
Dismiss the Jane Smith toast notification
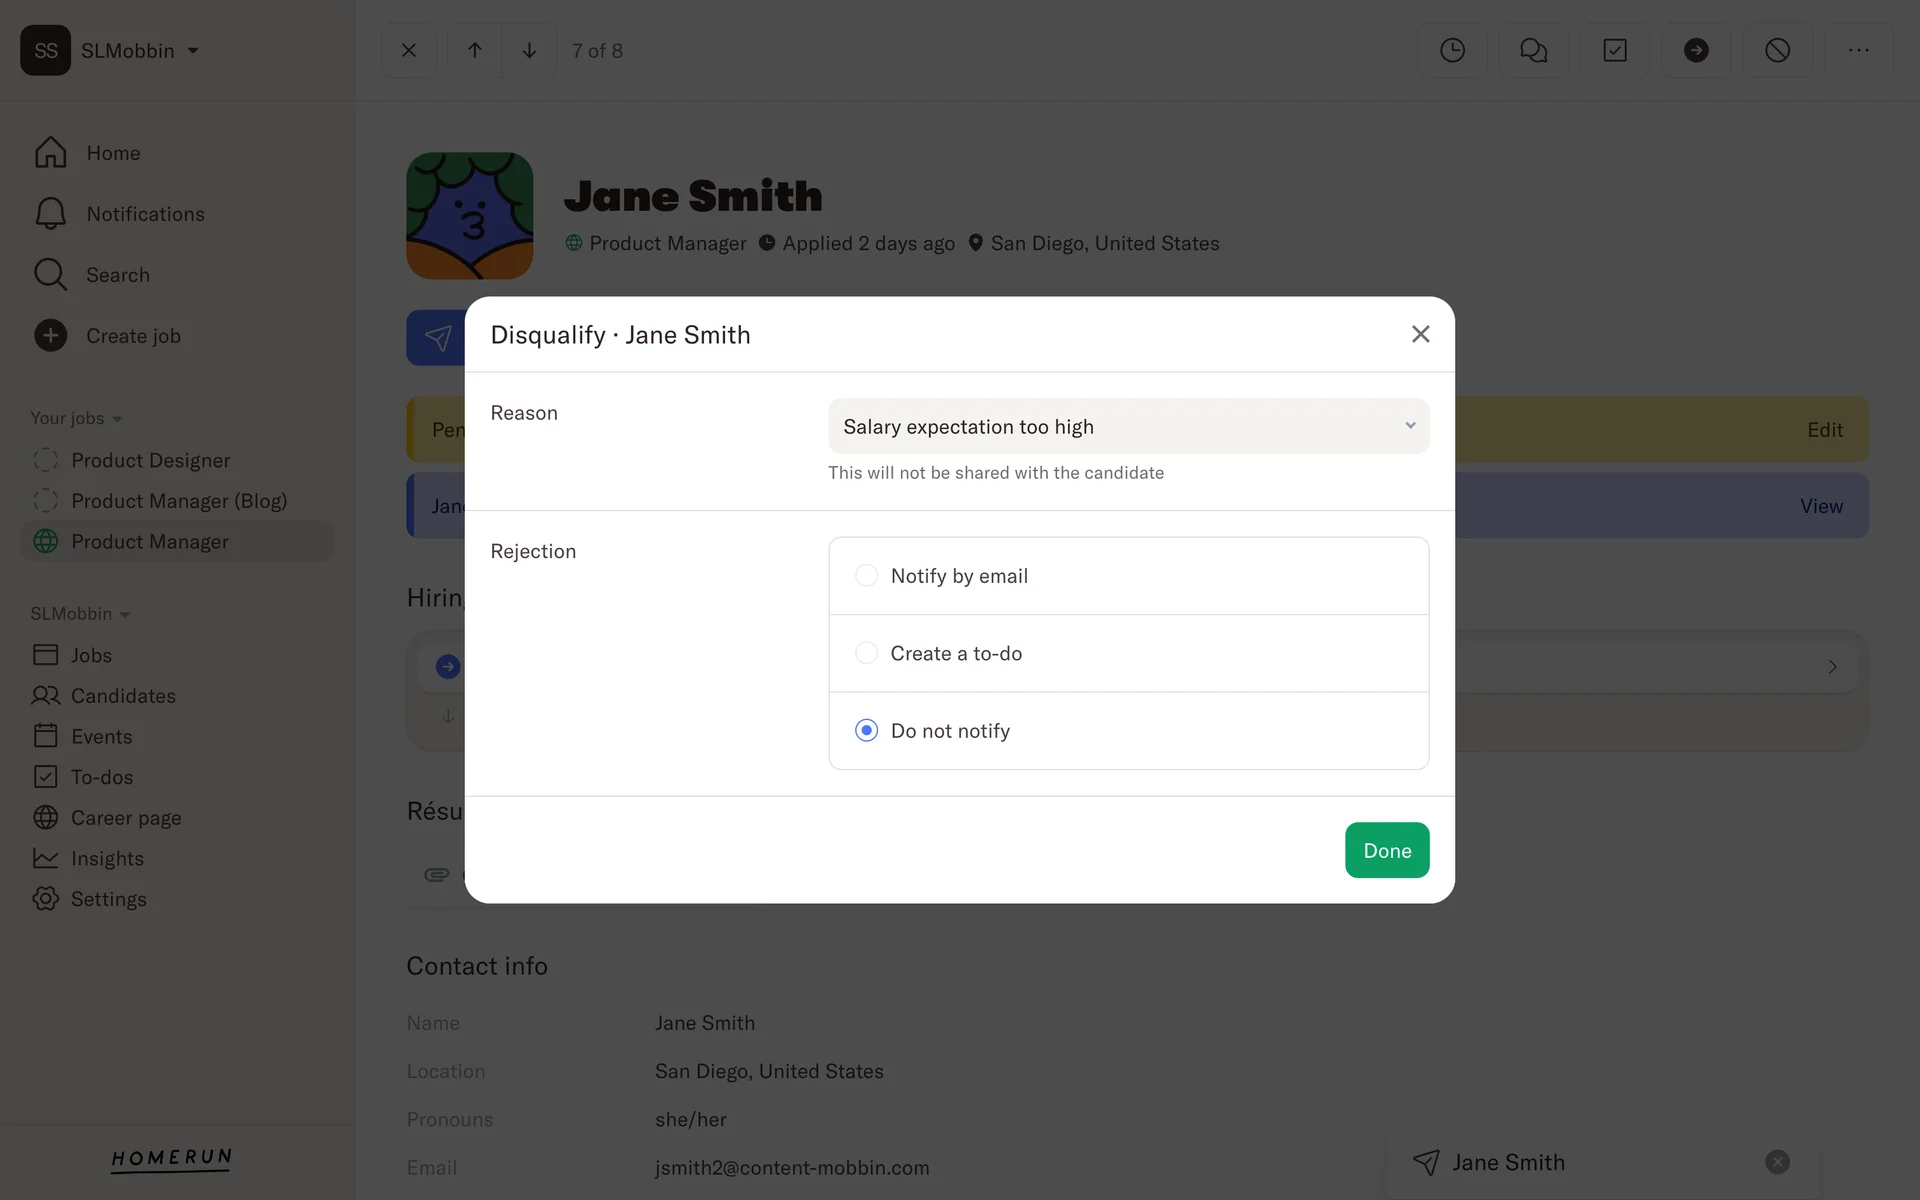[1777, 1162]
